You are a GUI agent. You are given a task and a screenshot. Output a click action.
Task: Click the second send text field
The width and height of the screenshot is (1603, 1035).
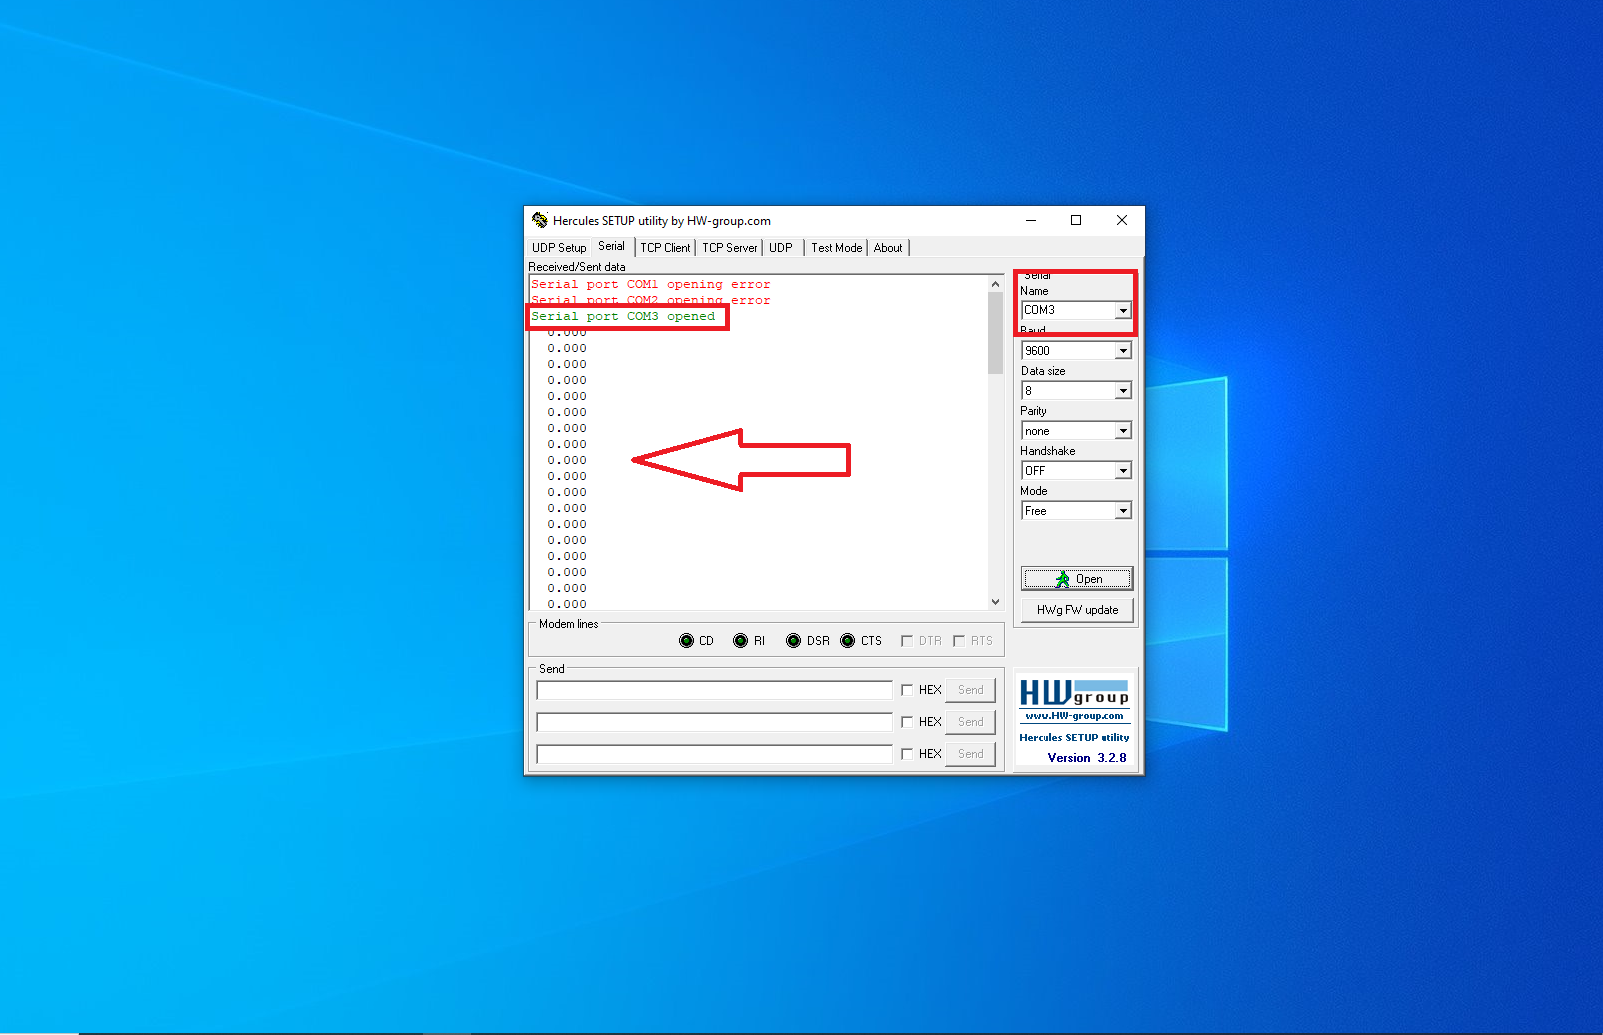714,722
